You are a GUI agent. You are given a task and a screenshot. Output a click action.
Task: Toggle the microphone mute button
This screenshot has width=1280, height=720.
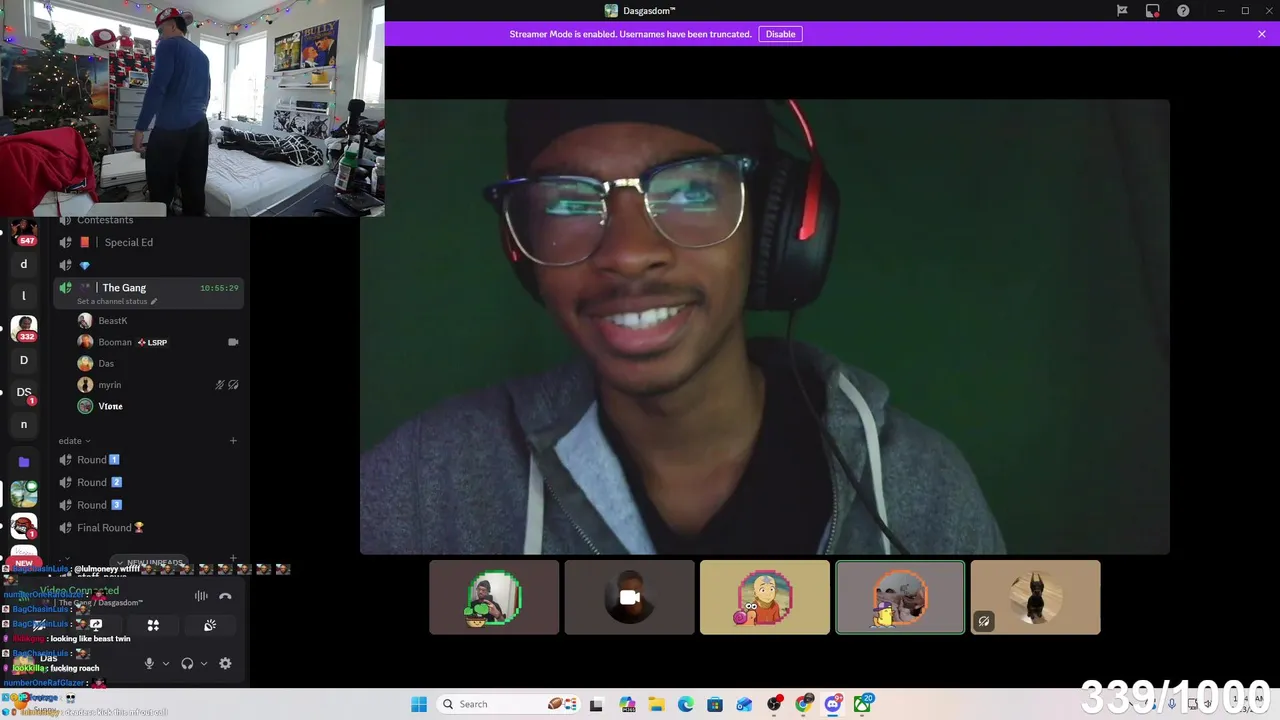pyautogui.click(x=149, y=663)
